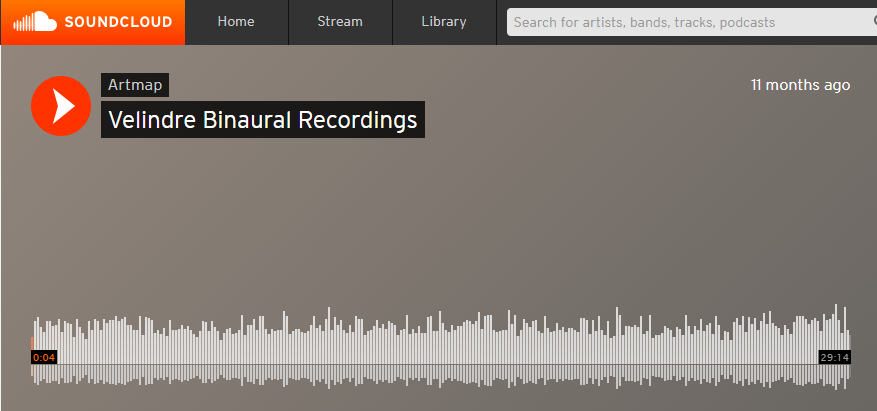
Task: Play the Velindre Binaural Recordings track
Action: tap(61, 106)
